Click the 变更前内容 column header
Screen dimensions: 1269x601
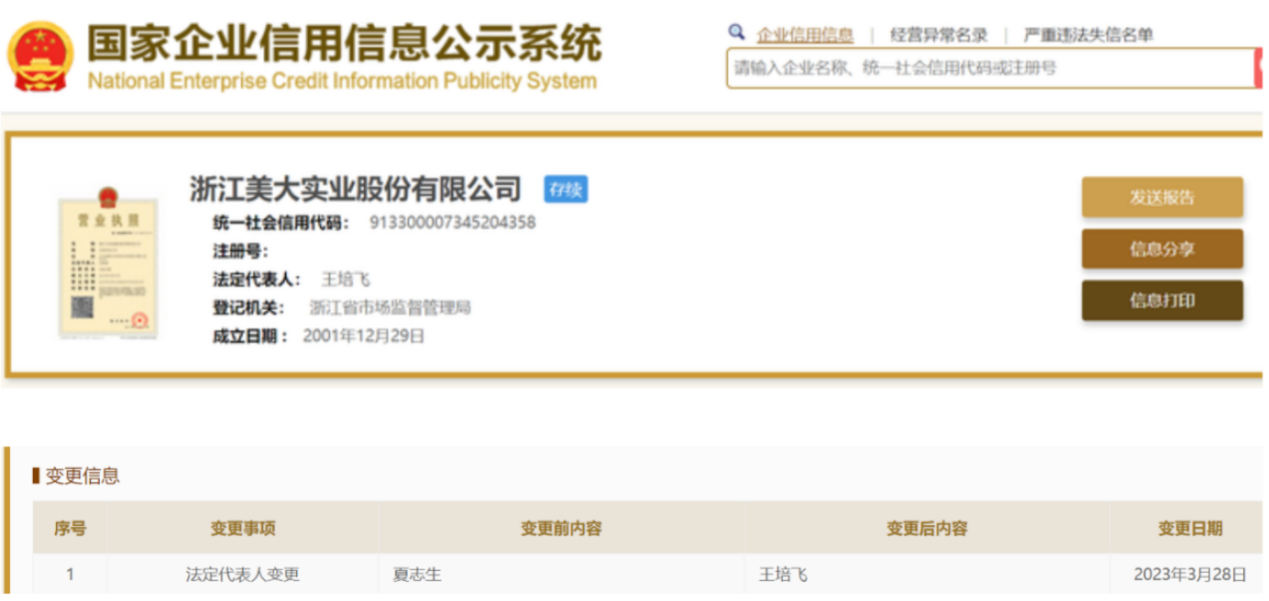pos(561,528)
